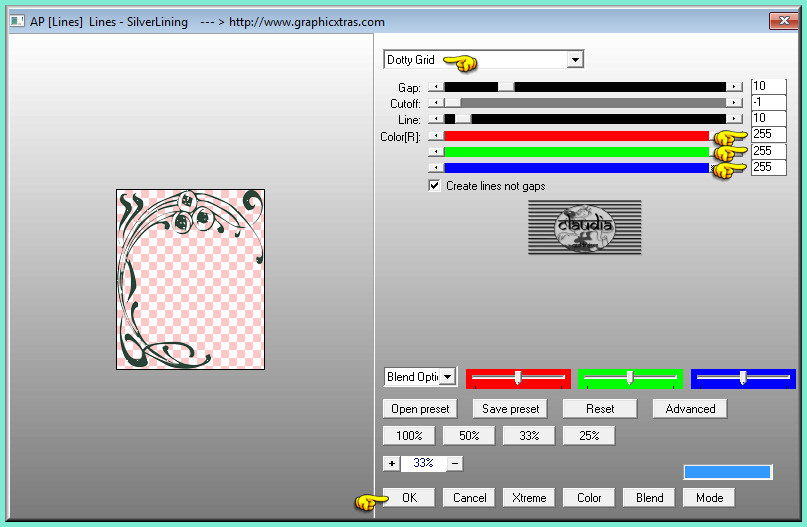807x527 pixels.
Task: Click the blue value field
Action: [x=768, y=167]
